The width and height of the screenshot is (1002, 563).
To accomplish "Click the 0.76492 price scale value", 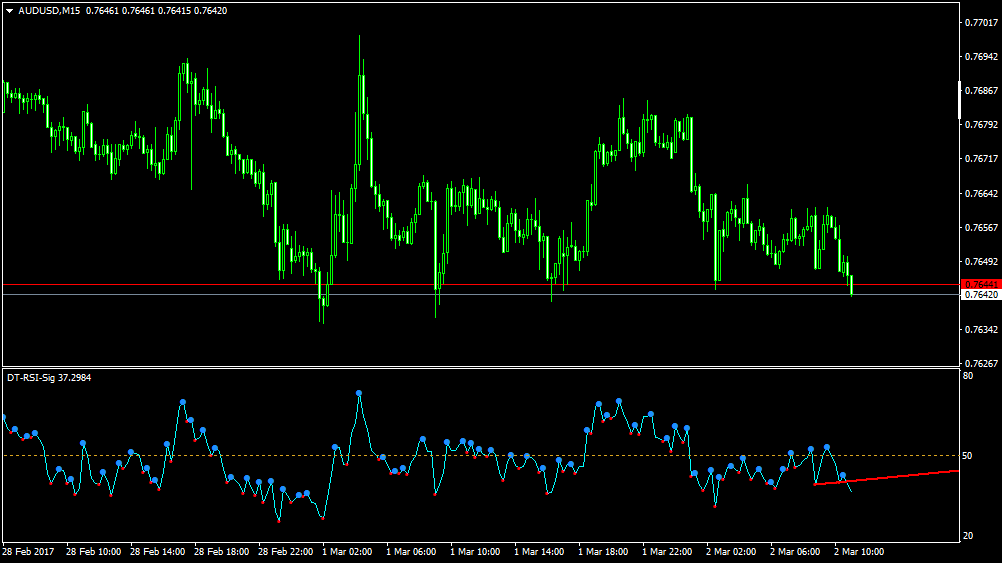I will point(981,261).
